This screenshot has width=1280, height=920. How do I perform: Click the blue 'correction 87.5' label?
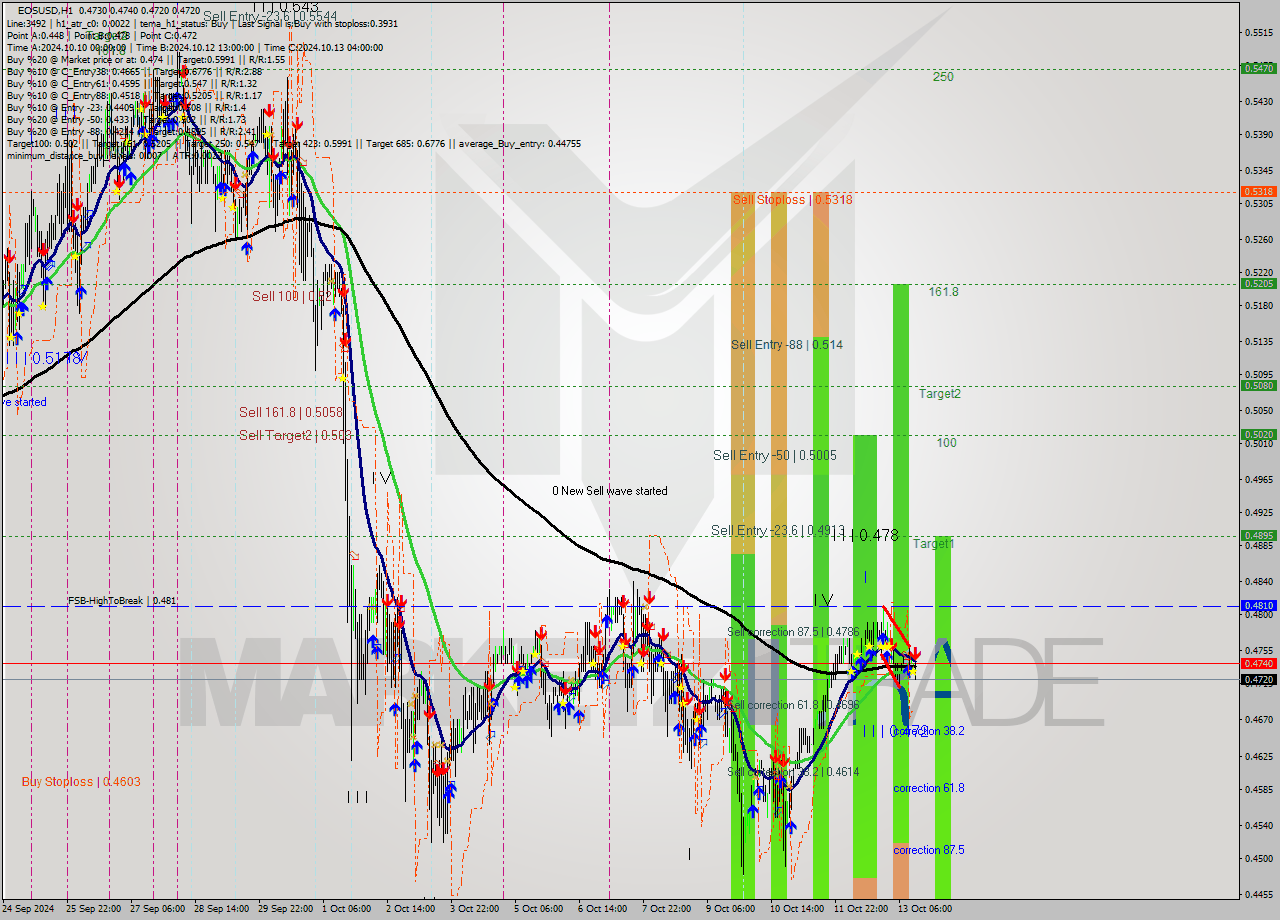coord(929,850)
